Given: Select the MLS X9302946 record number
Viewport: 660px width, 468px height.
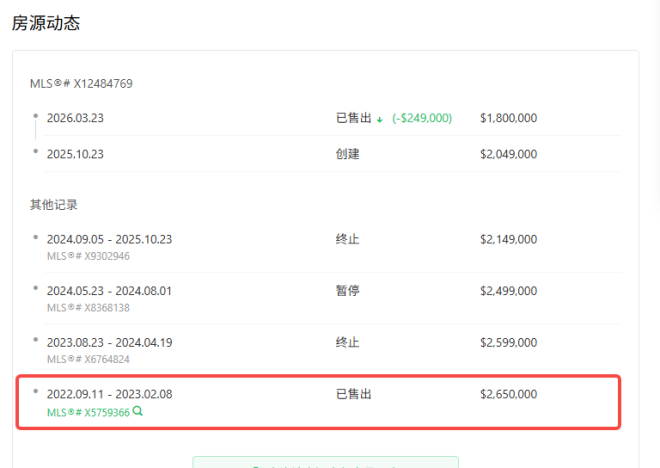Looking at the screenshot, I should (x=88, y=256).
